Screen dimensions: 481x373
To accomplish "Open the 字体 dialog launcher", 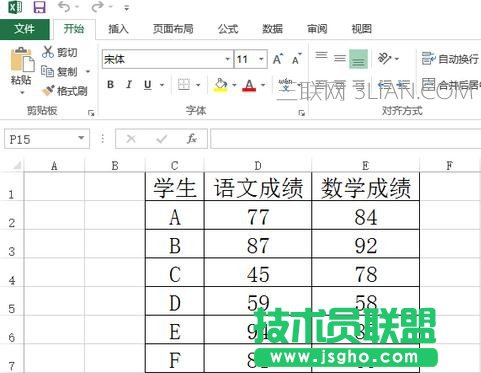I will 302,113.
